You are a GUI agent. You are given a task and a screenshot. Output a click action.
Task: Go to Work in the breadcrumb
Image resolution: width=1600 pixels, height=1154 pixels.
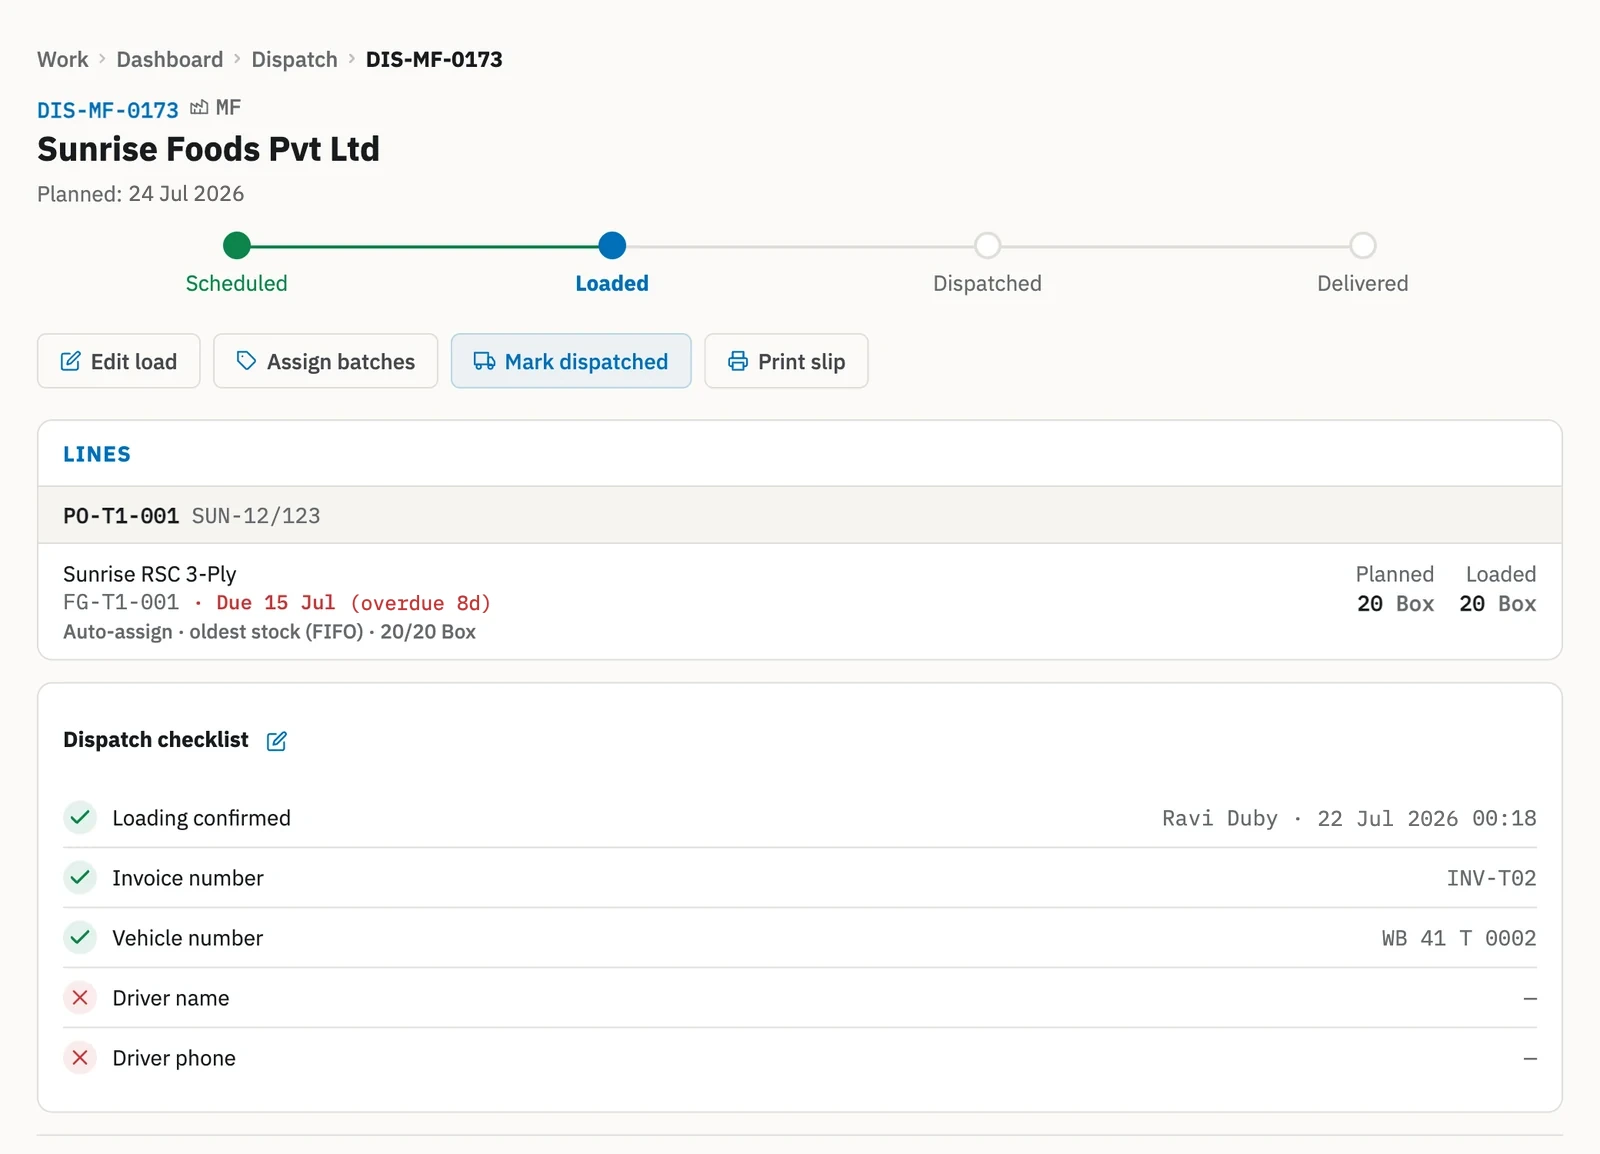62,59
